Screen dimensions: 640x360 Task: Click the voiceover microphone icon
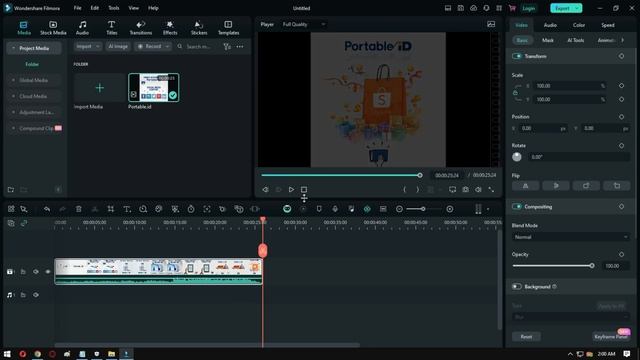(335, 209)
